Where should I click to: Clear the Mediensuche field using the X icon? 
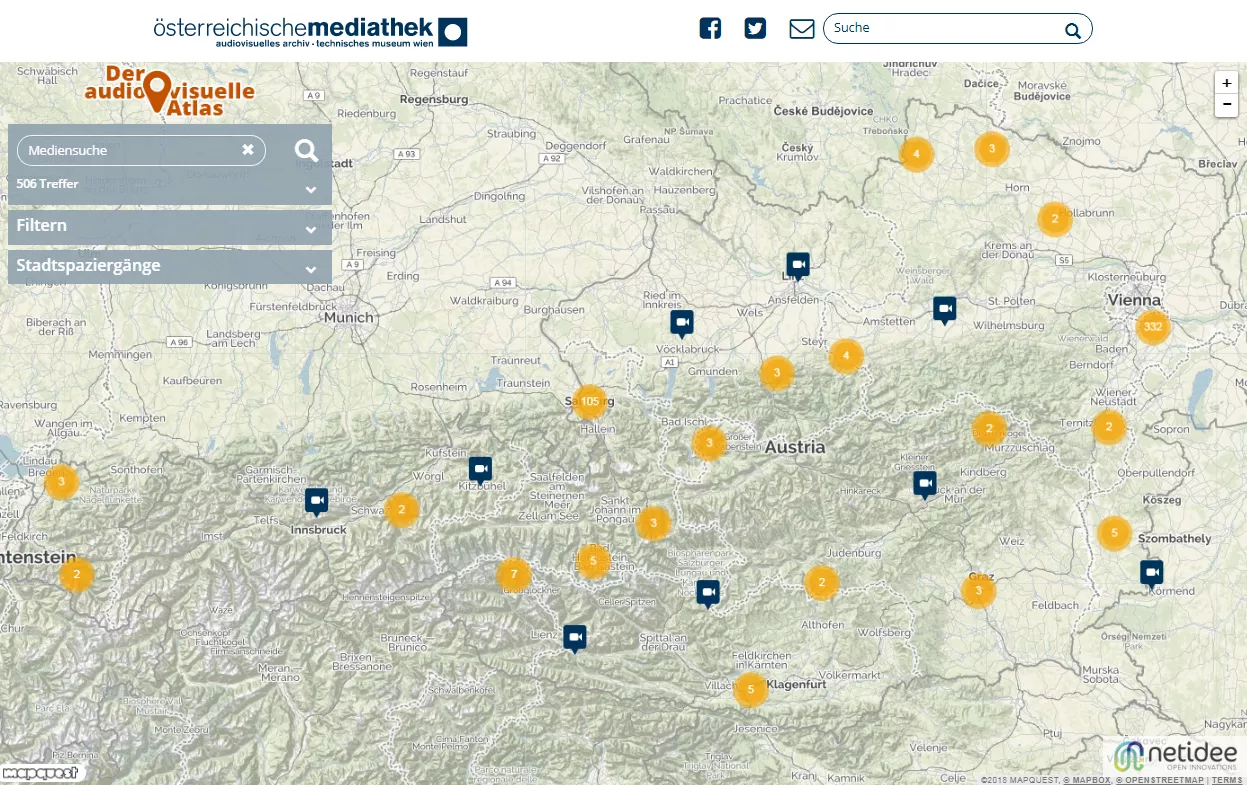click(248, 149)
